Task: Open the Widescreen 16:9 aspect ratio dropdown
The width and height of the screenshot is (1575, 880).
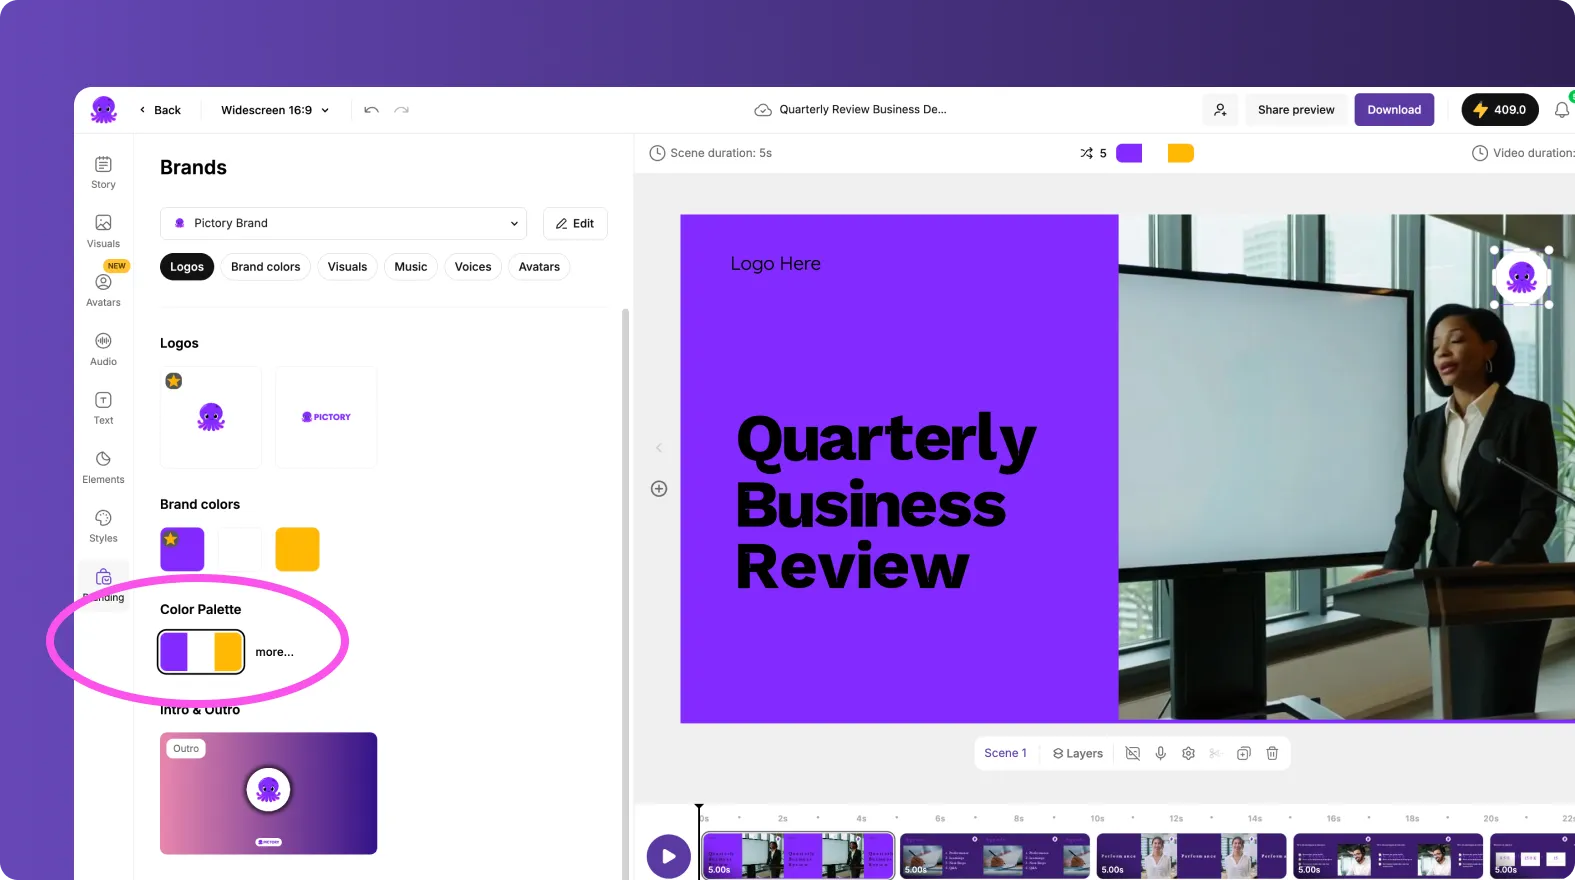Action: click(274, 110)
